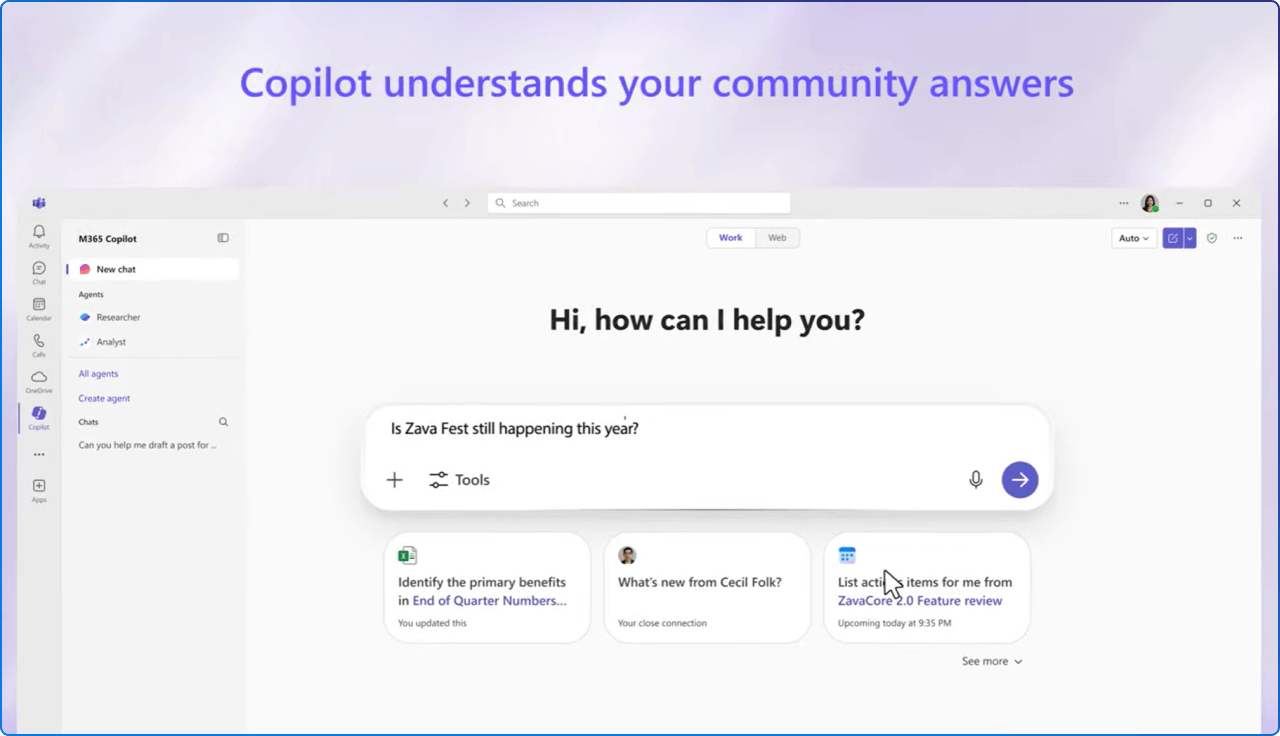The width and height of the screenshot is (1280, 736).
Task: Go back with the left arrow
Action: tap(446, 203)
